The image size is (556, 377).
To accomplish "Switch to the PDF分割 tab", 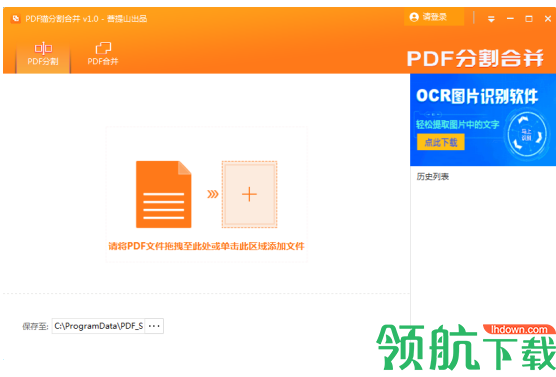I will click(43, 54).
